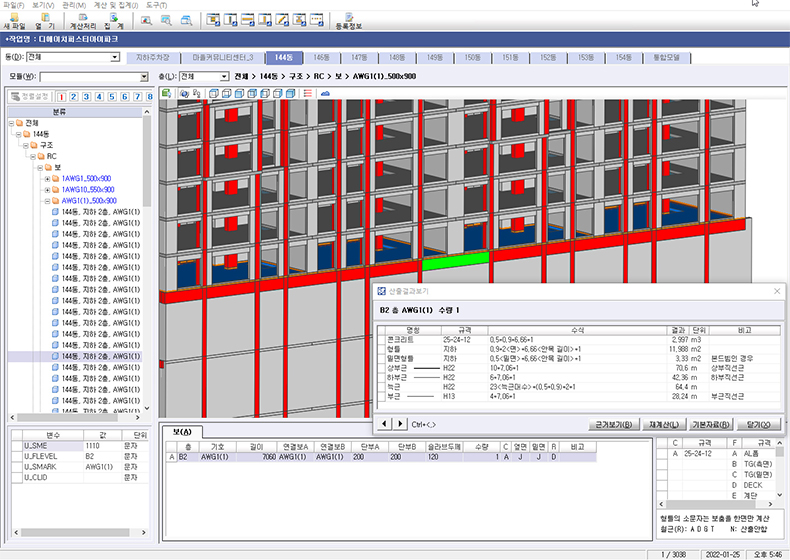Click the U_SME value cell 1110

[103, 446]
